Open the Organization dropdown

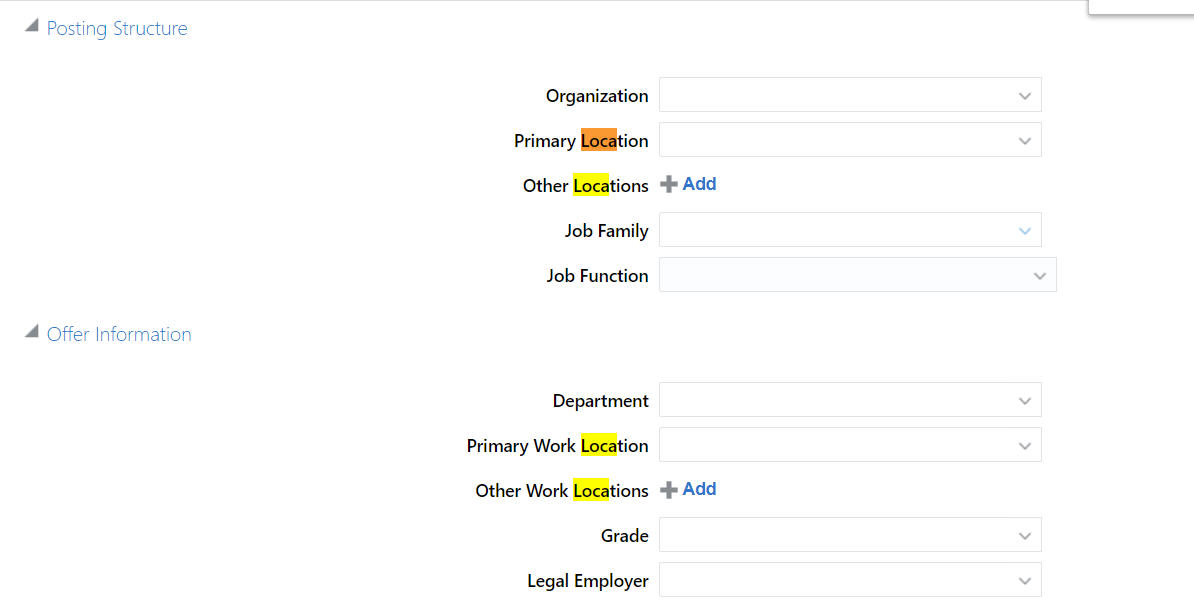pos(850,95)
